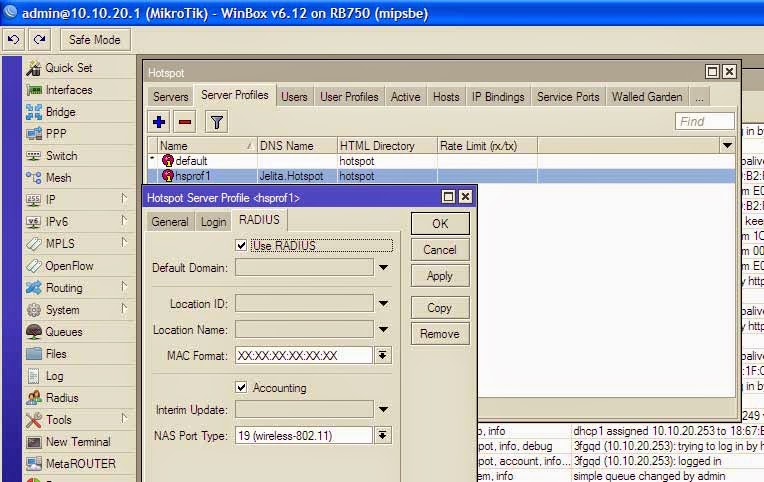The image size is (764, 482).
Task: Switch to Servers tab
Action: (x=171, y=97)
